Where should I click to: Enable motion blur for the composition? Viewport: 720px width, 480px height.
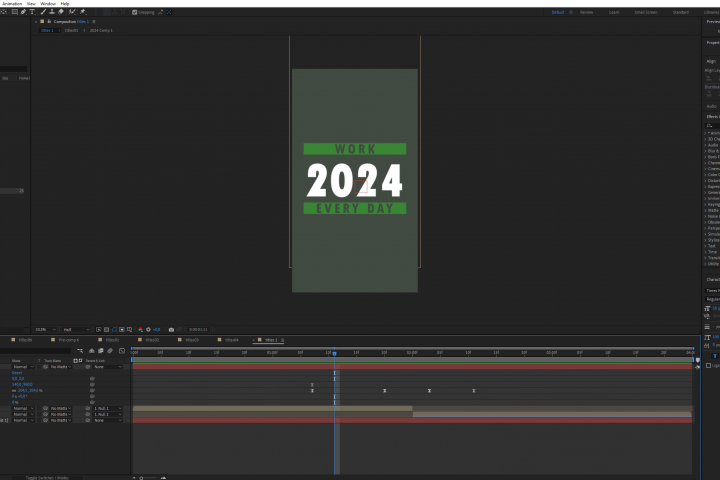(110, 351)
